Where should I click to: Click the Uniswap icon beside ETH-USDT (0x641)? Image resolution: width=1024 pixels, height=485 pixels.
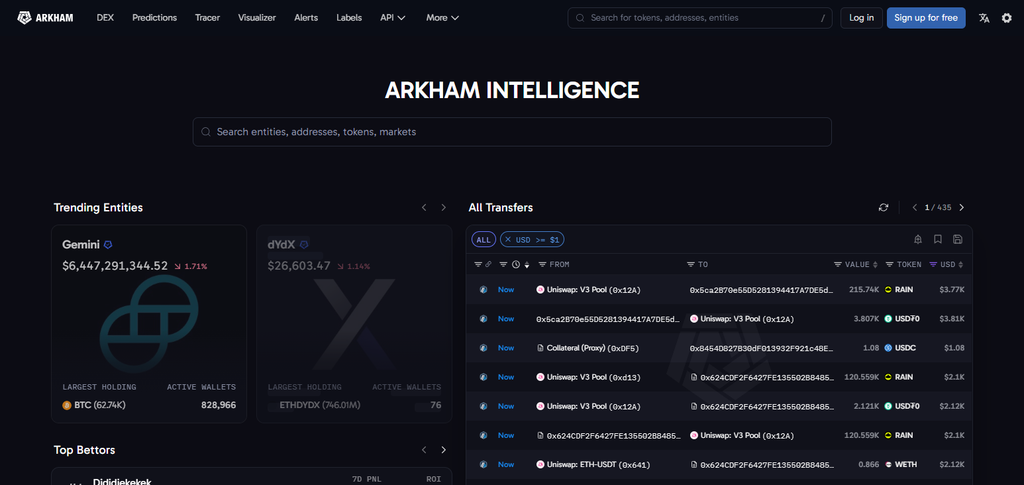pos(540,465)
